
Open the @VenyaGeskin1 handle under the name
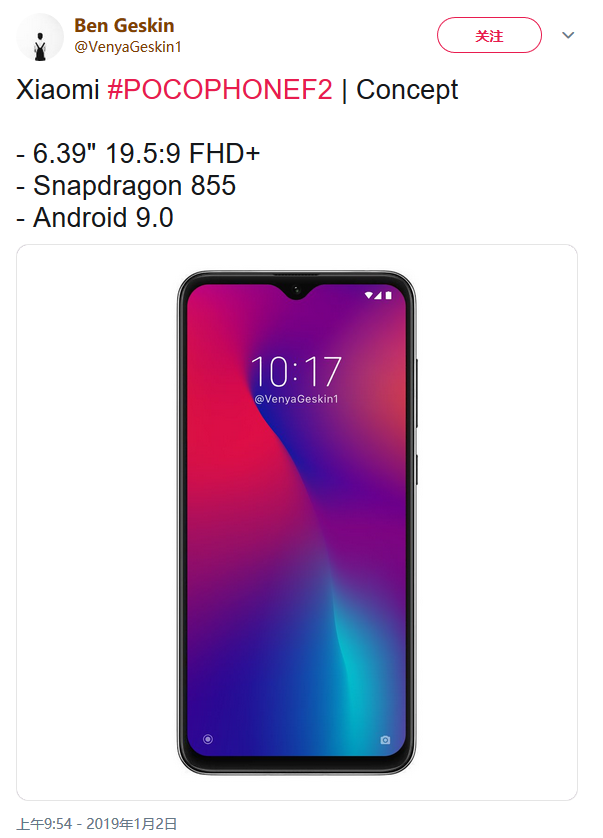128,47
